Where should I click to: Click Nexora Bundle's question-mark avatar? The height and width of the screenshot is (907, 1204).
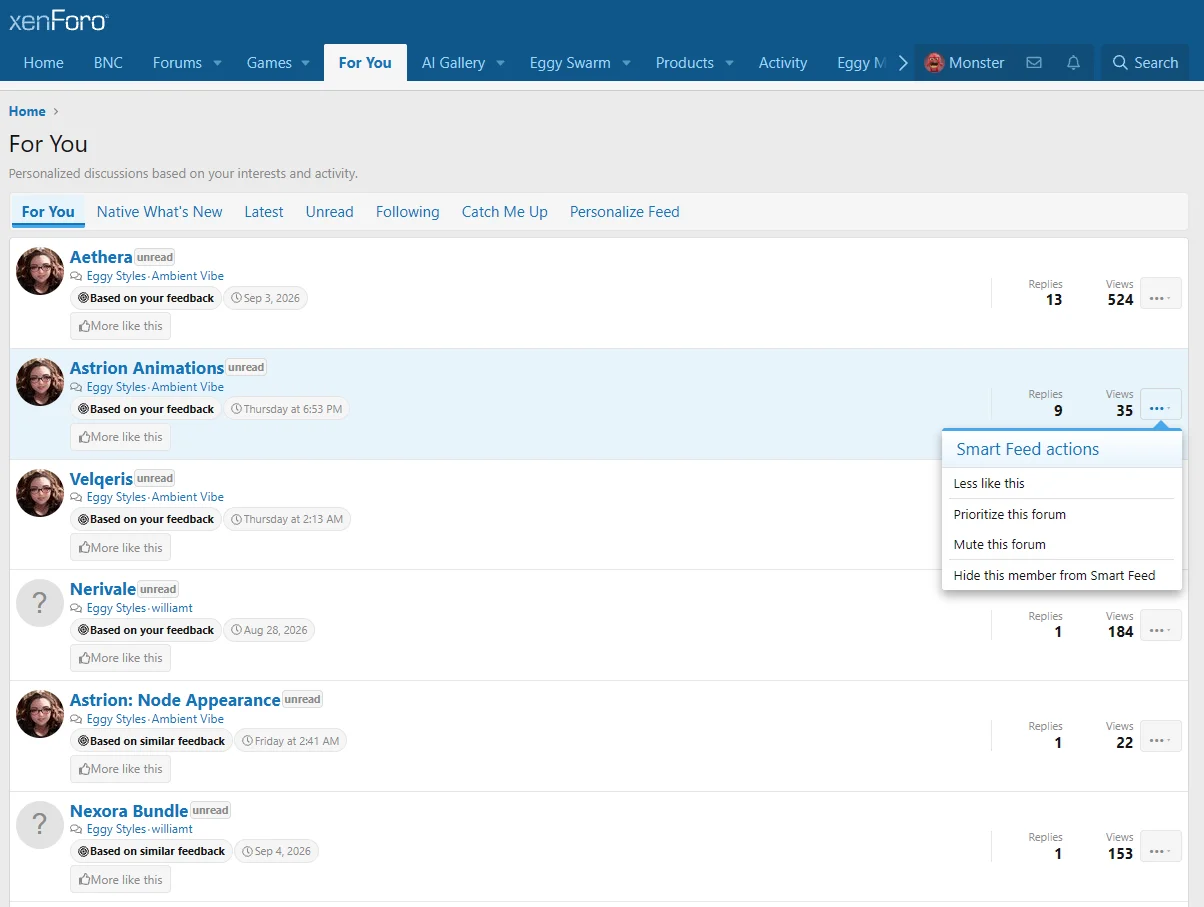[40, 825]
